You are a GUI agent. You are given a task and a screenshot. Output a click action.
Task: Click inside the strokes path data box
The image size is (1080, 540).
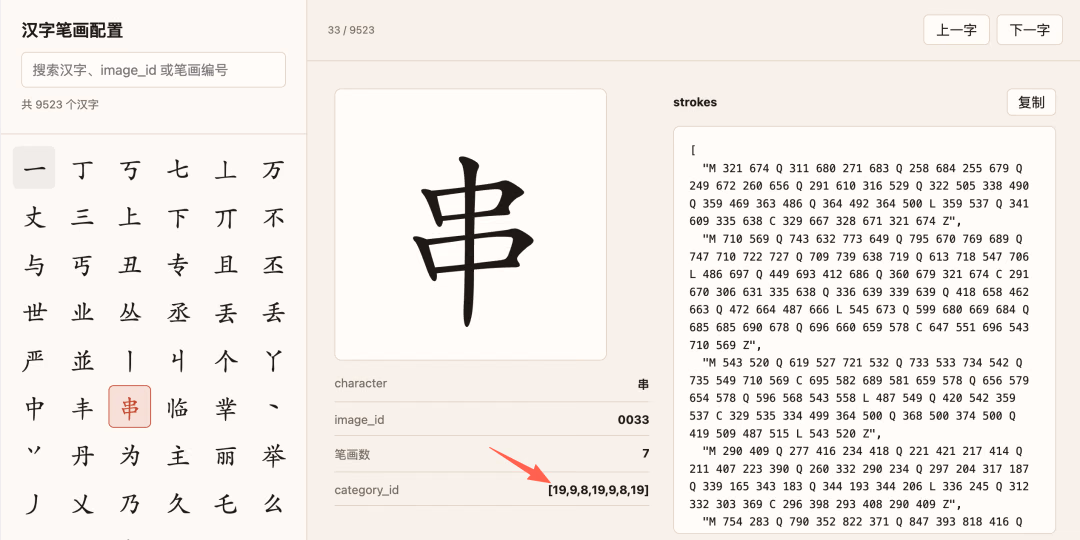coord(864,330)
